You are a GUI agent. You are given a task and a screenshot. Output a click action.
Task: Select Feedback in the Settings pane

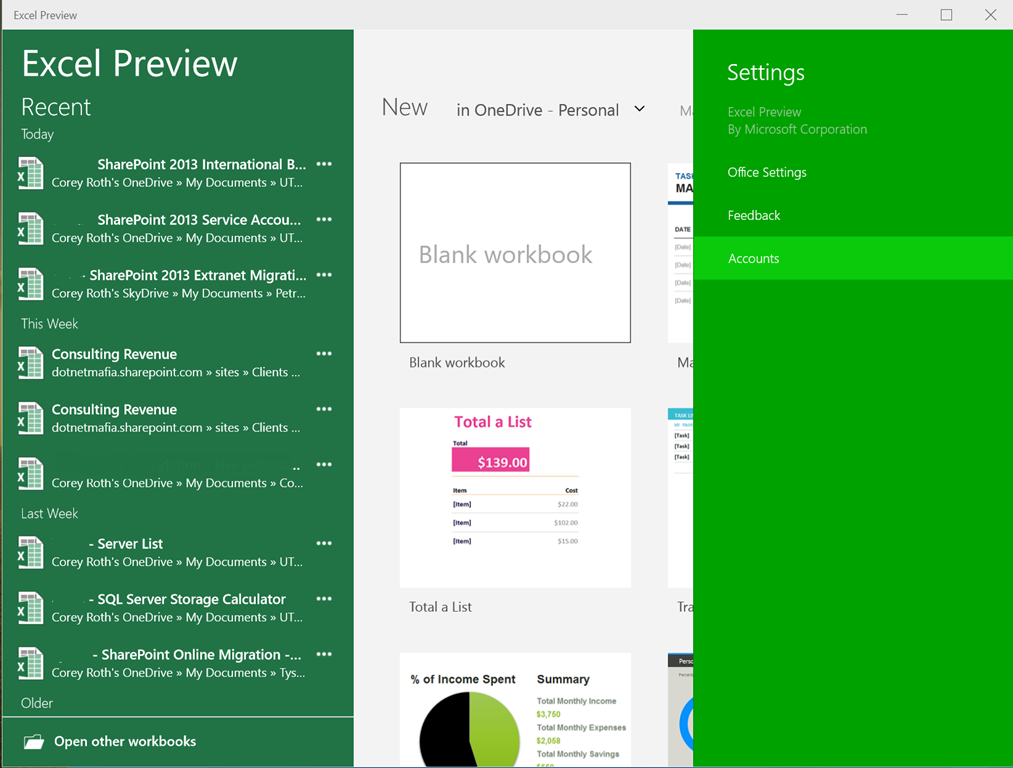pyautogui.click(x=754, y=215)
